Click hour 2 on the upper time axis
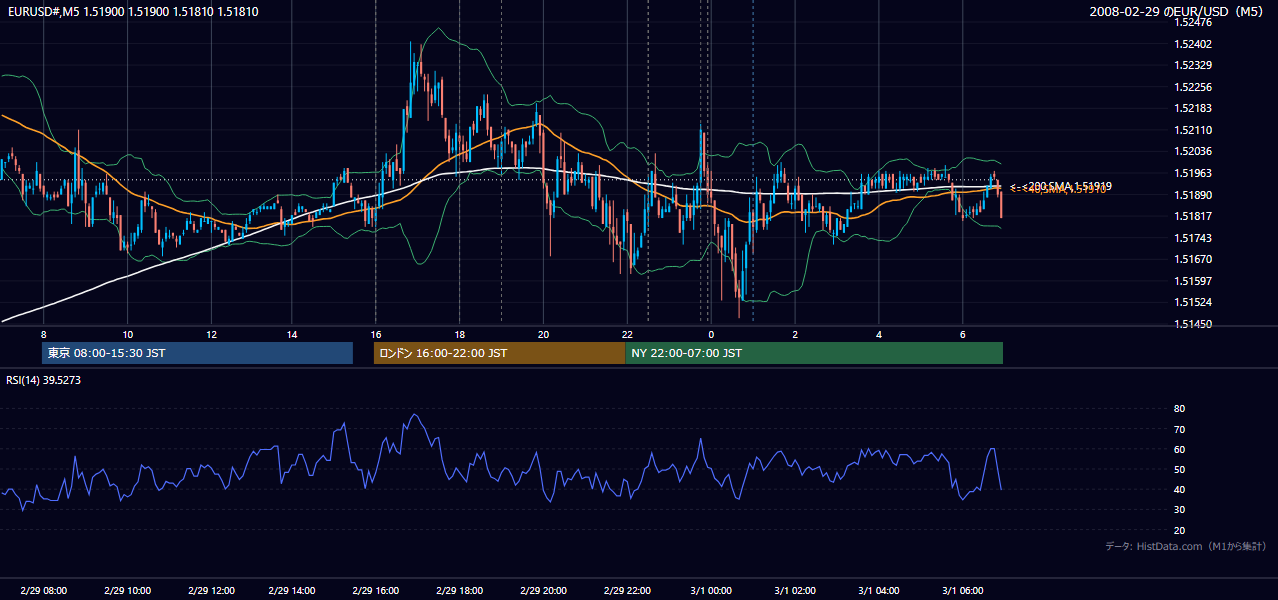Image resolution: width=1278 pixels, height=600 pixels. coord(795,334)
